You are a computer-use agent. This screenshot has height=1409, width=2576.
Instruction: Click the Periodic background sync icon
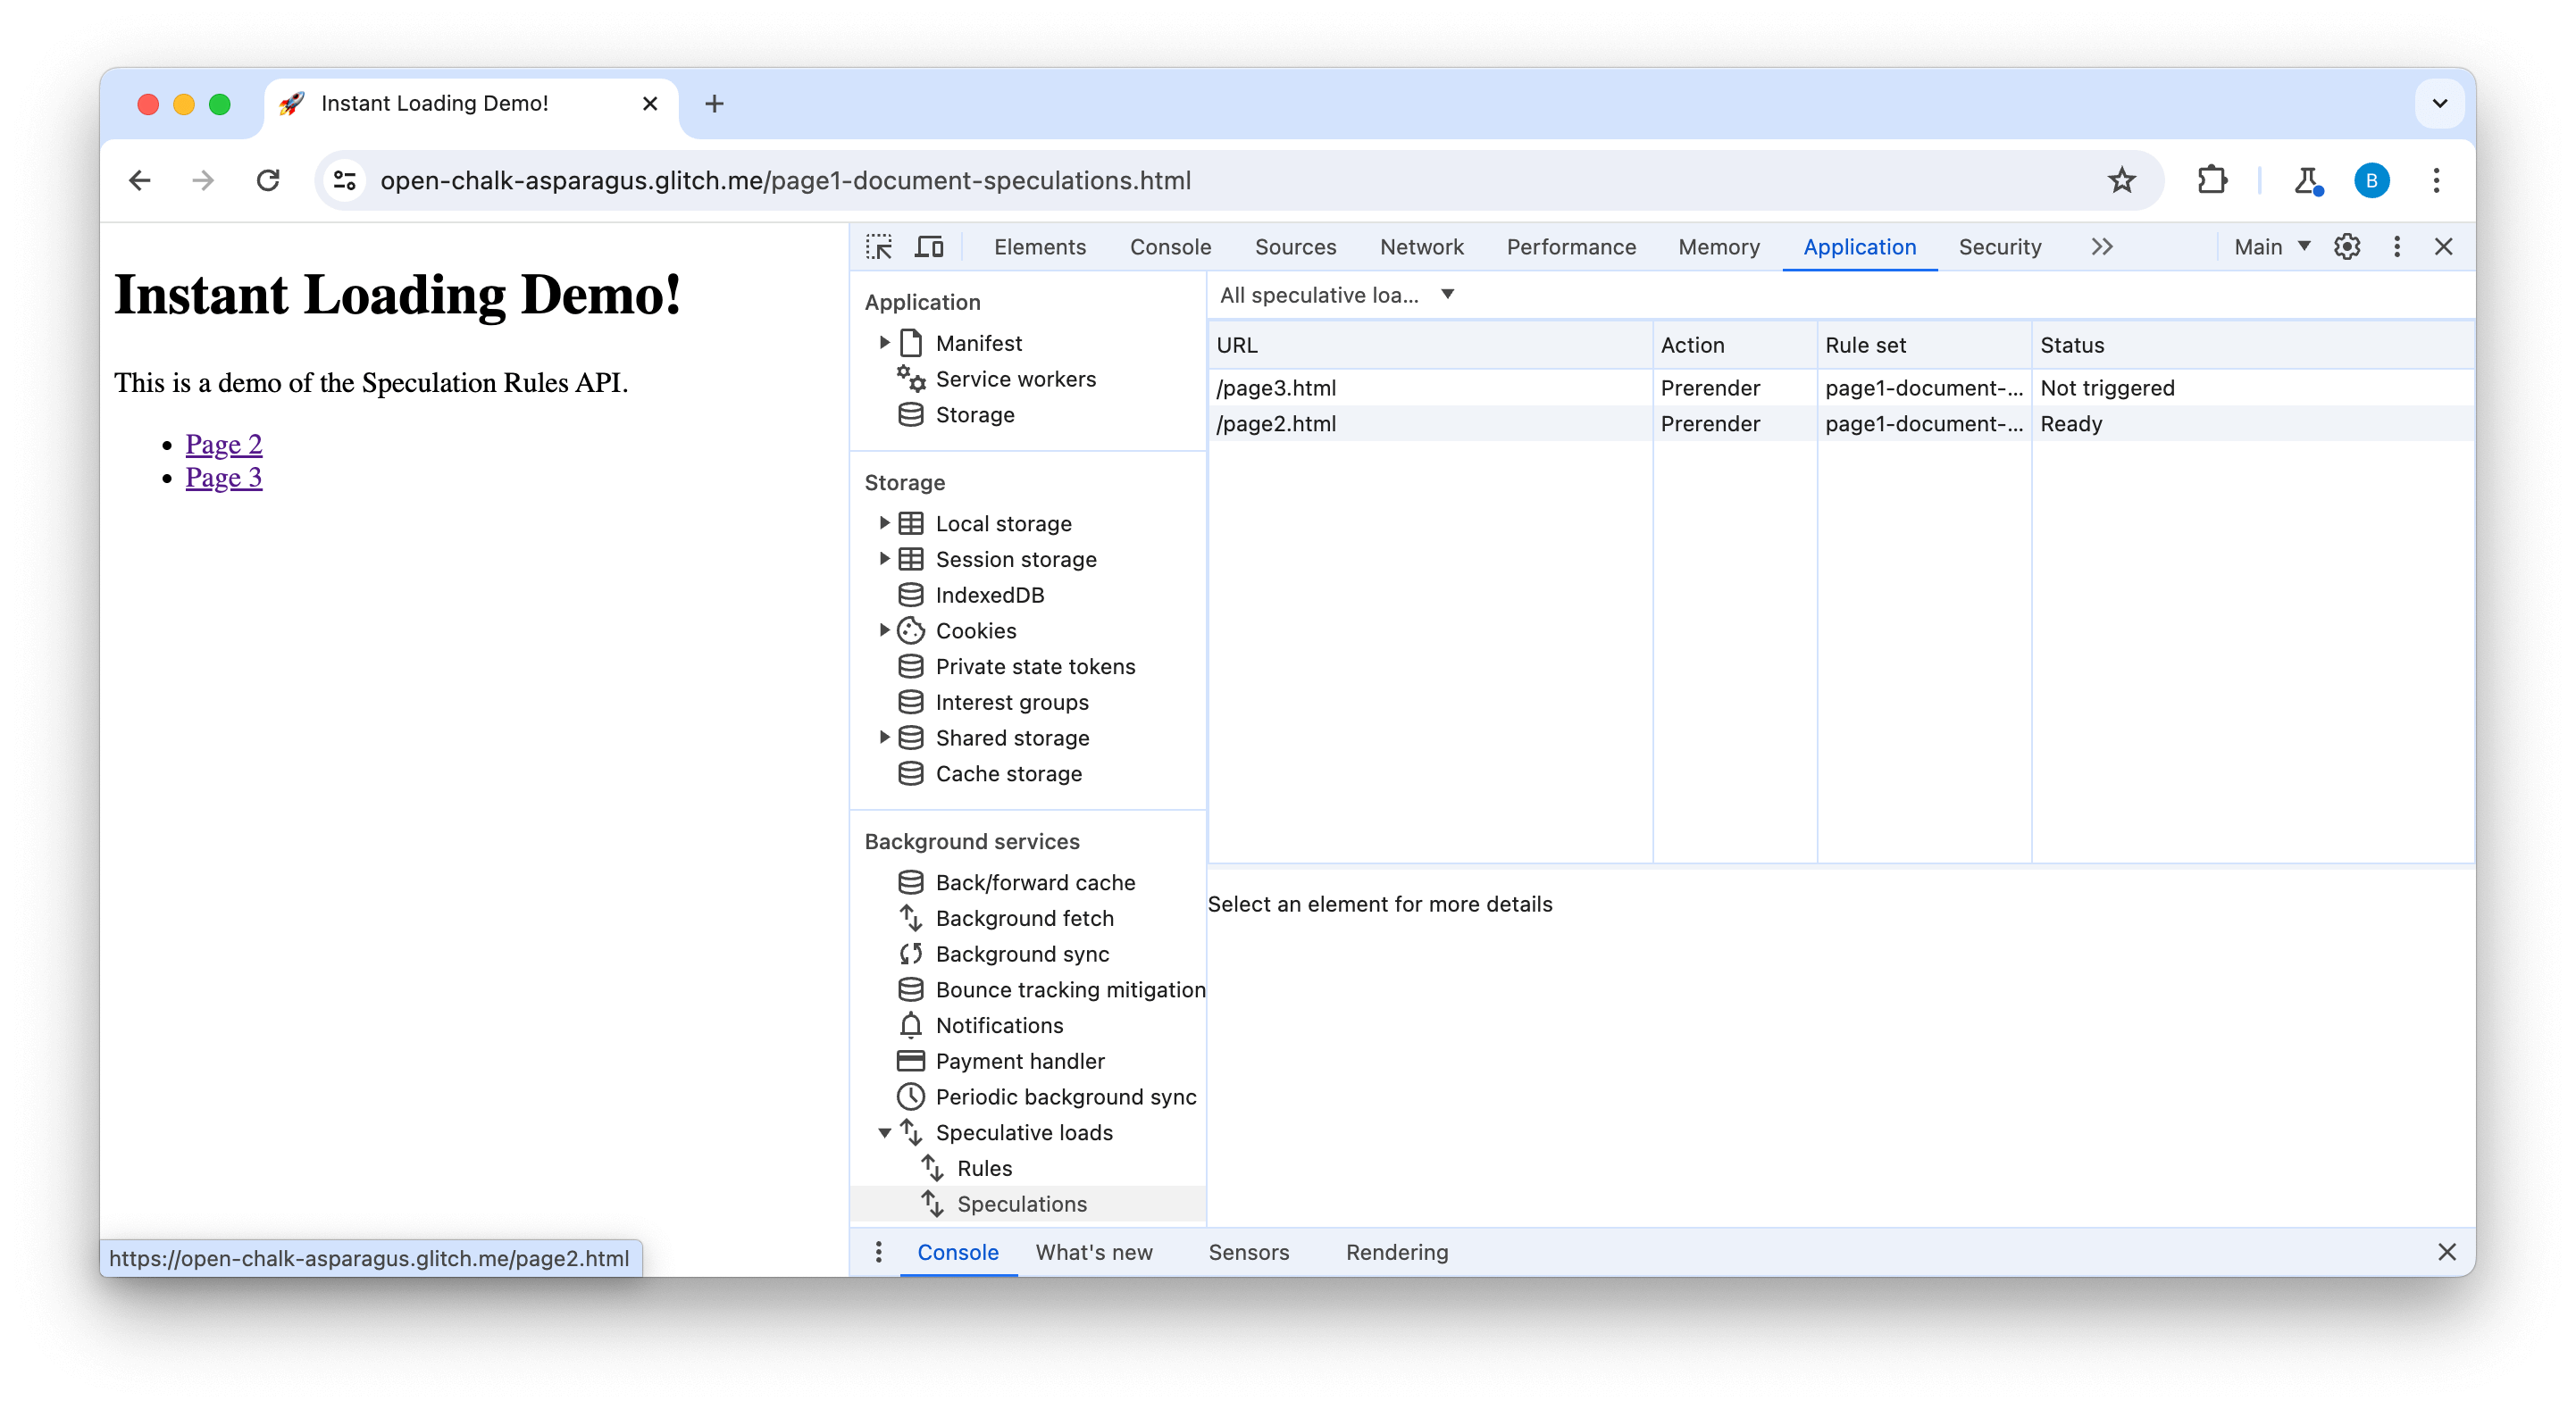point(911,1096)
